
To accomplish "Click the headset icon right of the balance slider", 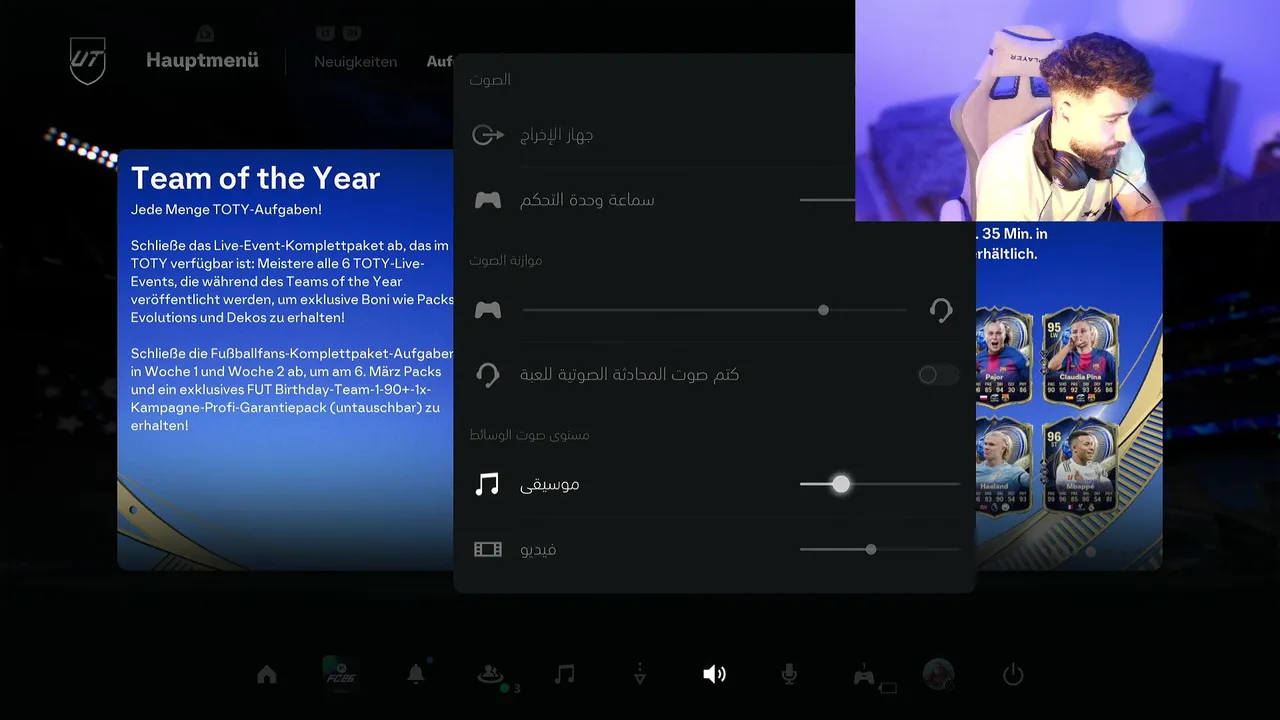I will pos(940,310).
